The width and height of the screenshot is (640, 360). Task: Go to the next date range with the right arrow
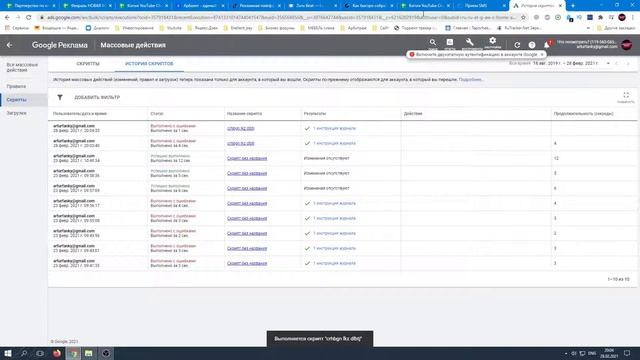point(628,64)
